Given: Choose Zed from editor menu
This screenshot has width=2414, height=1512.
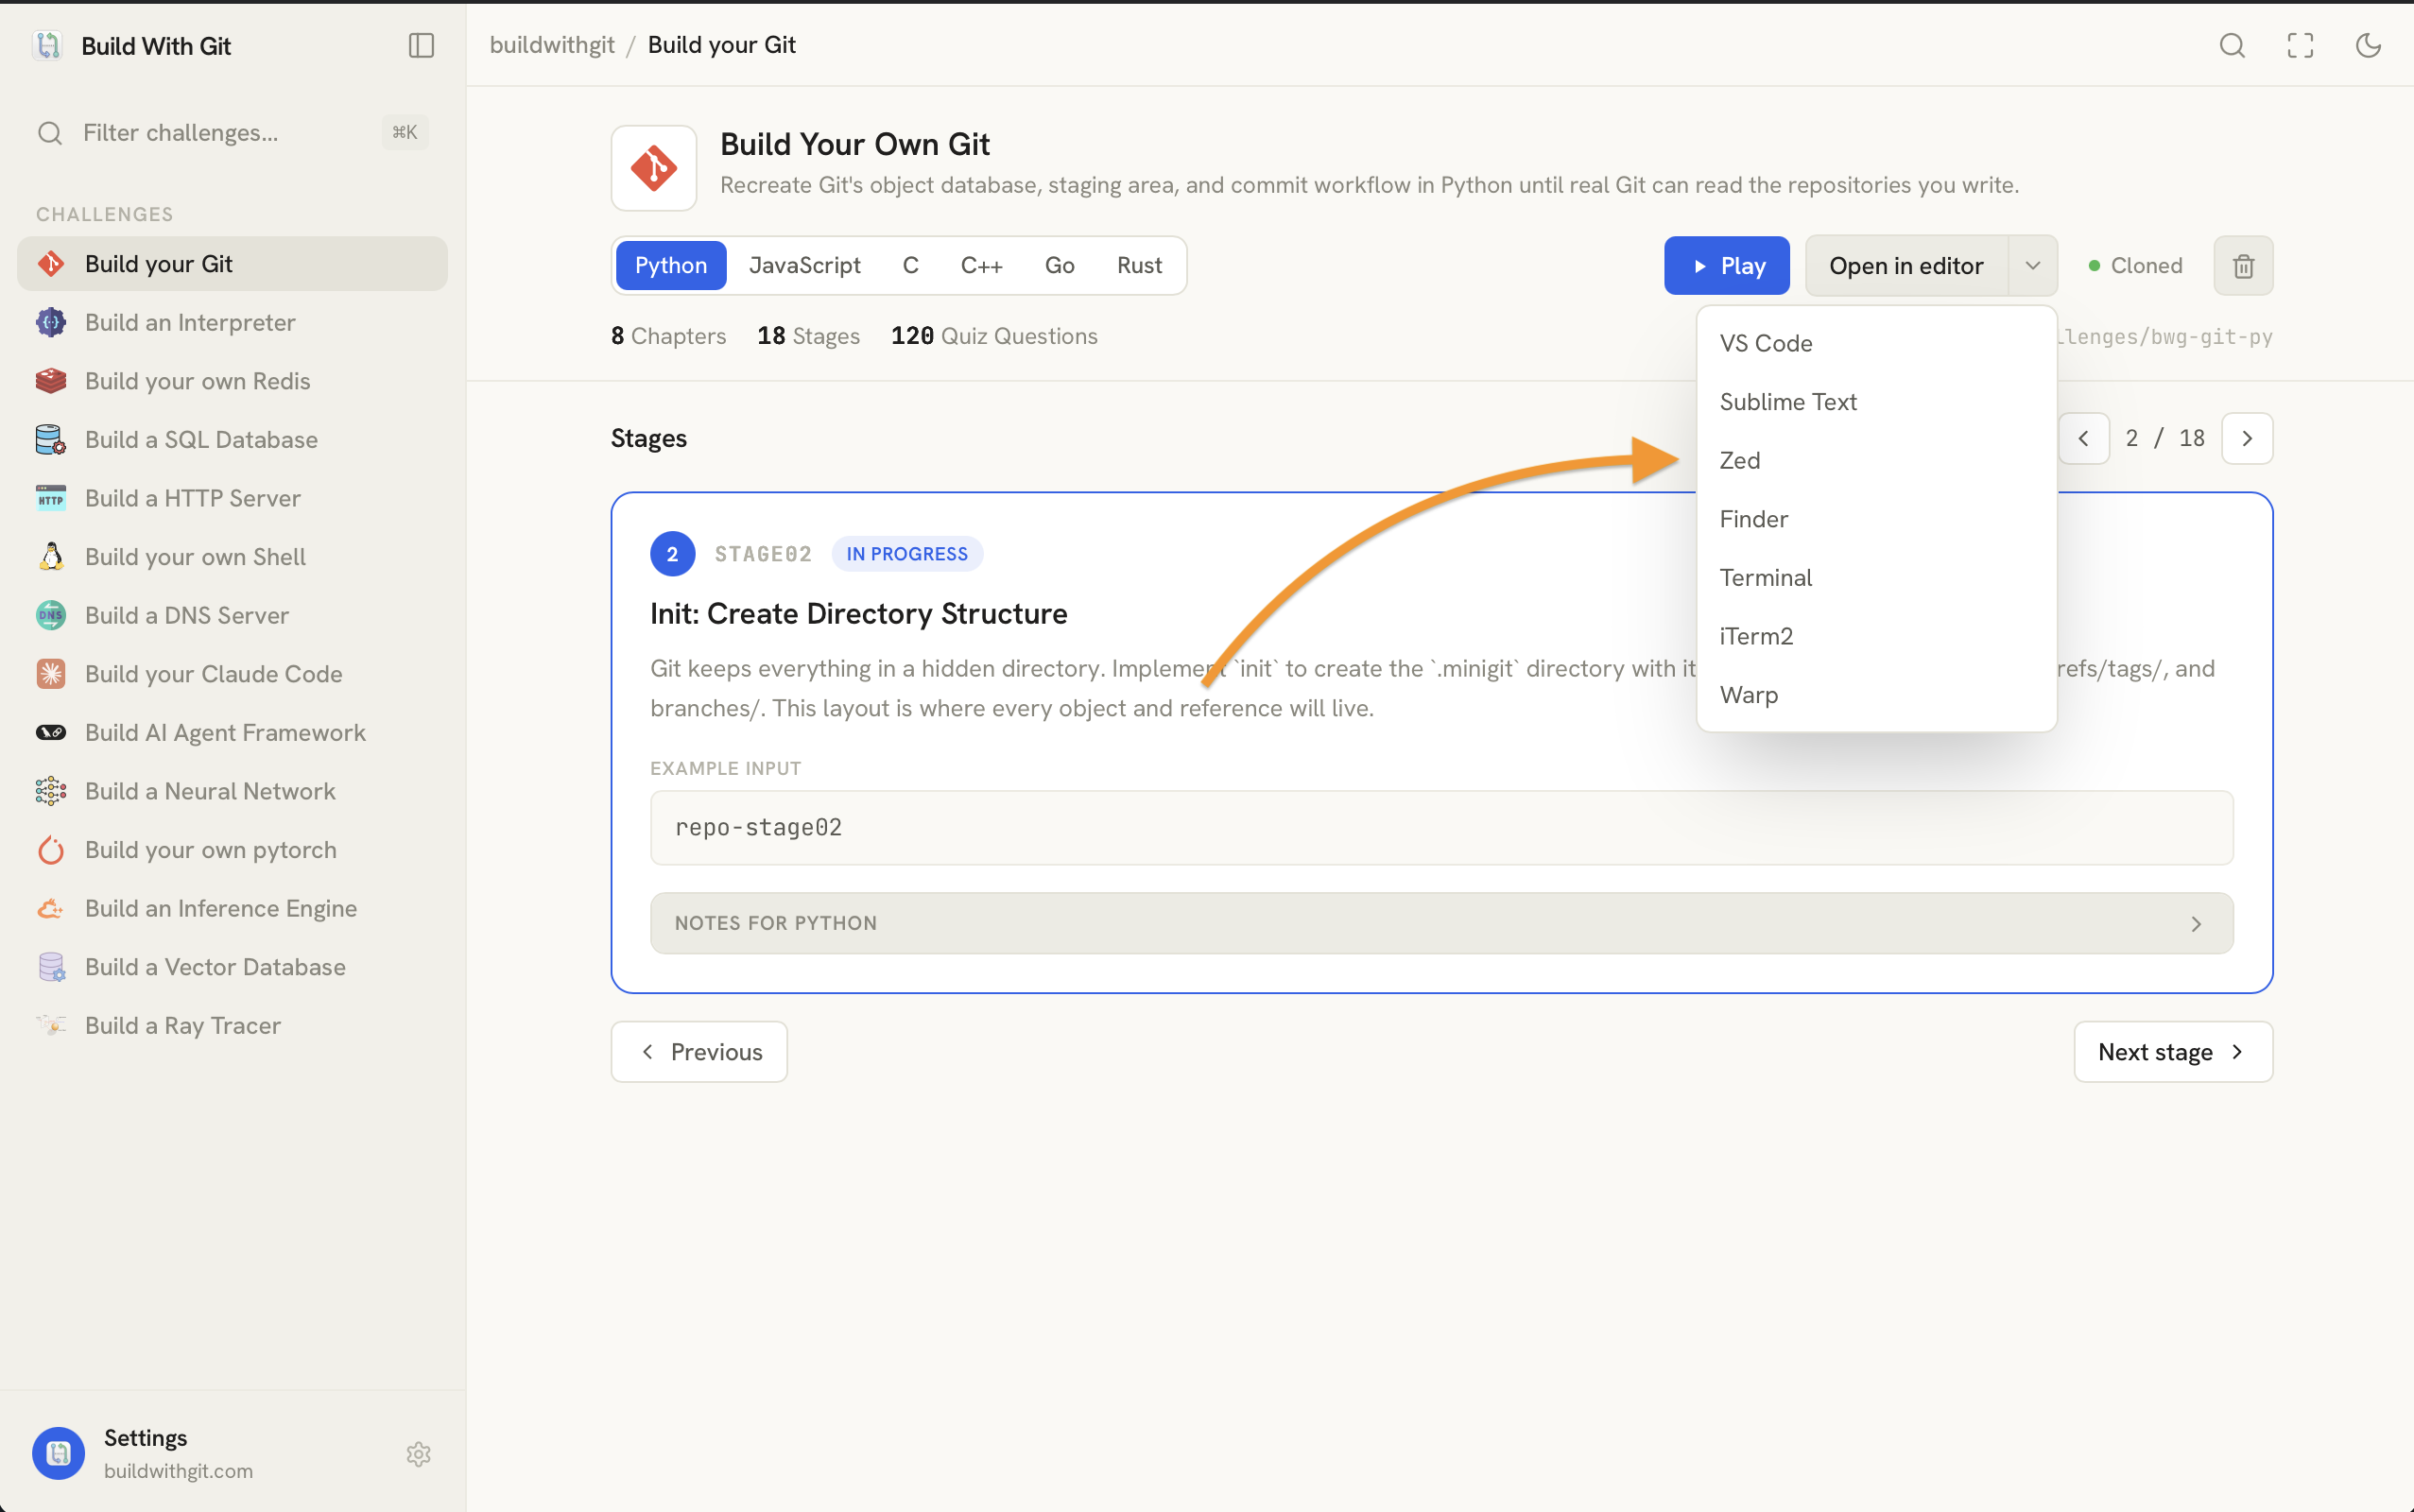Looking at the screenshot, I should pos(1876,460).
